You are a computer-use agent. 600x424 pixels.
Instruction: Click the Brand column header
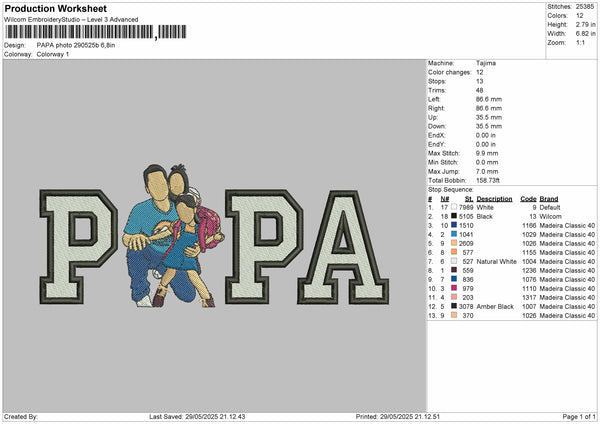coord(551,198)
